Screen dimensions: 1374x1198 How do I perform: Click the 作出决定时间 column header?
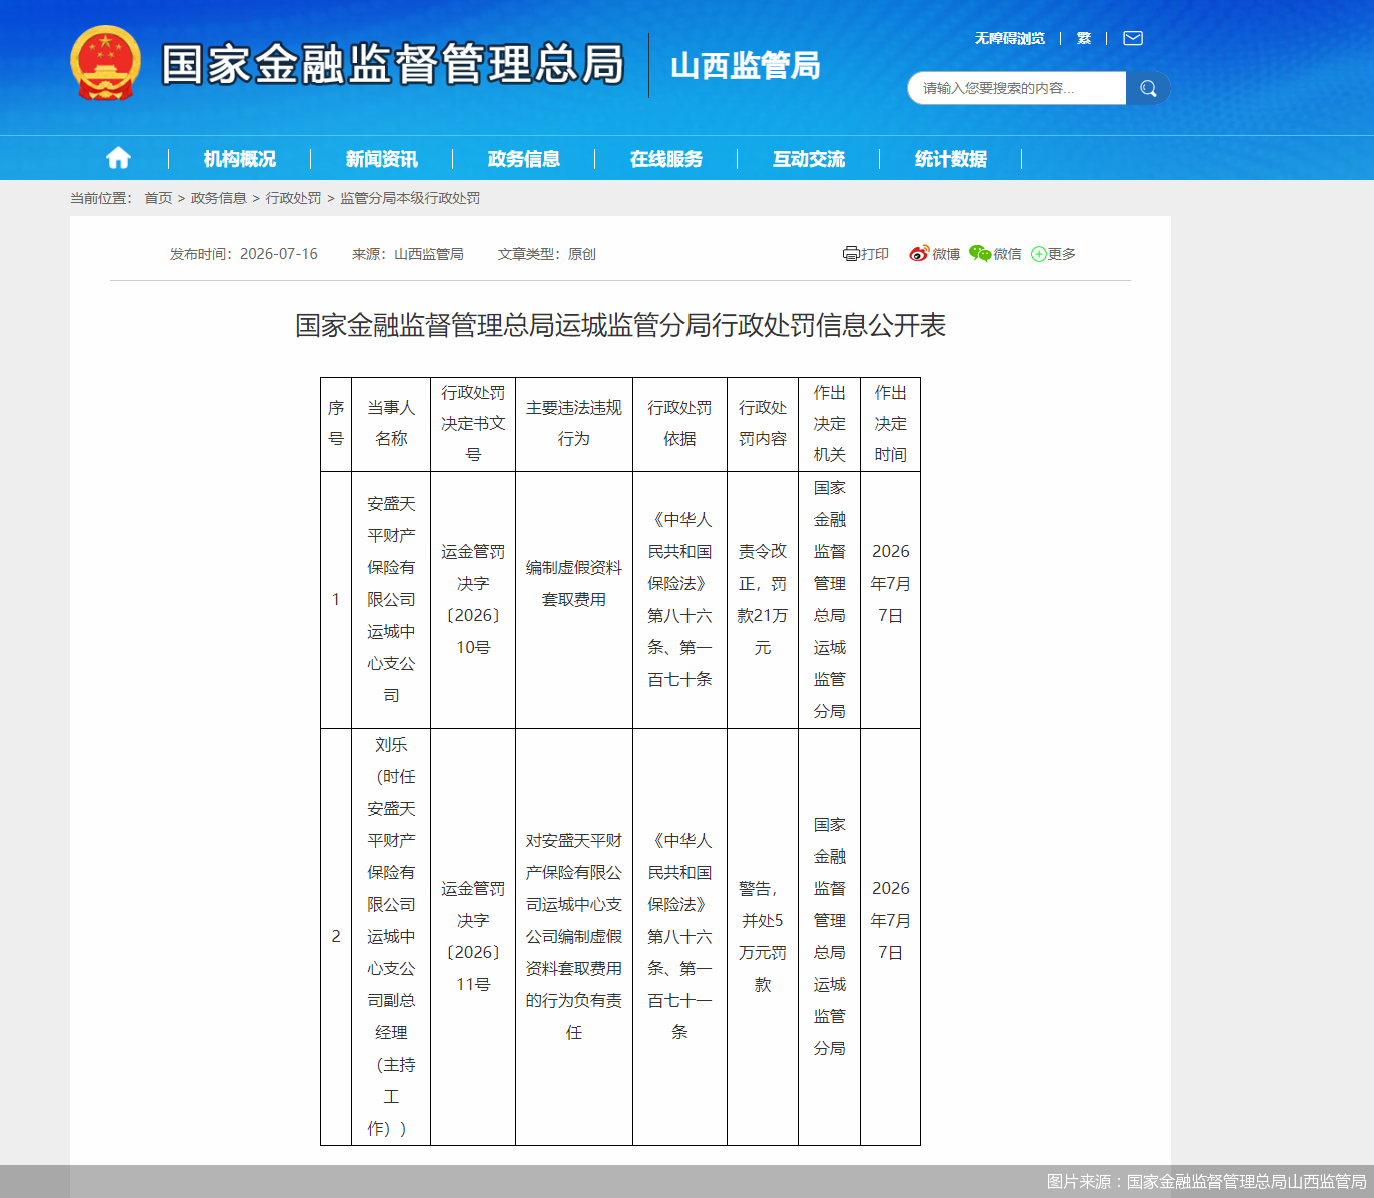[891, 424]
